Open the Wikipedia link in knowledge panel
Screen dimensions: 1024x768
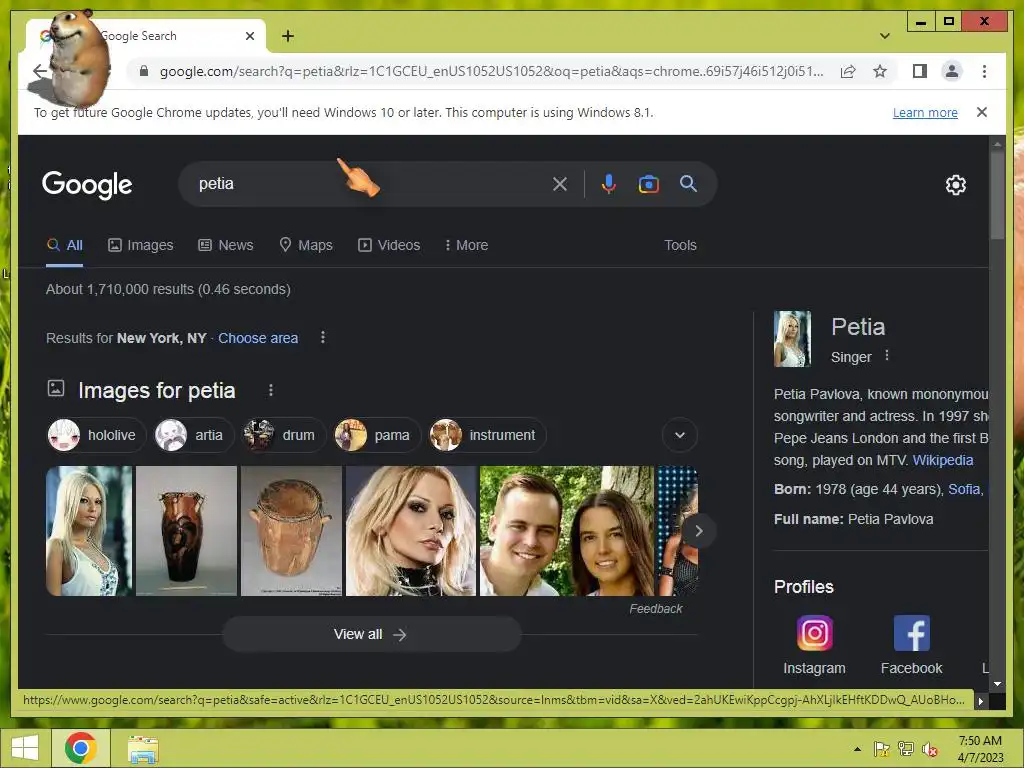942,460
